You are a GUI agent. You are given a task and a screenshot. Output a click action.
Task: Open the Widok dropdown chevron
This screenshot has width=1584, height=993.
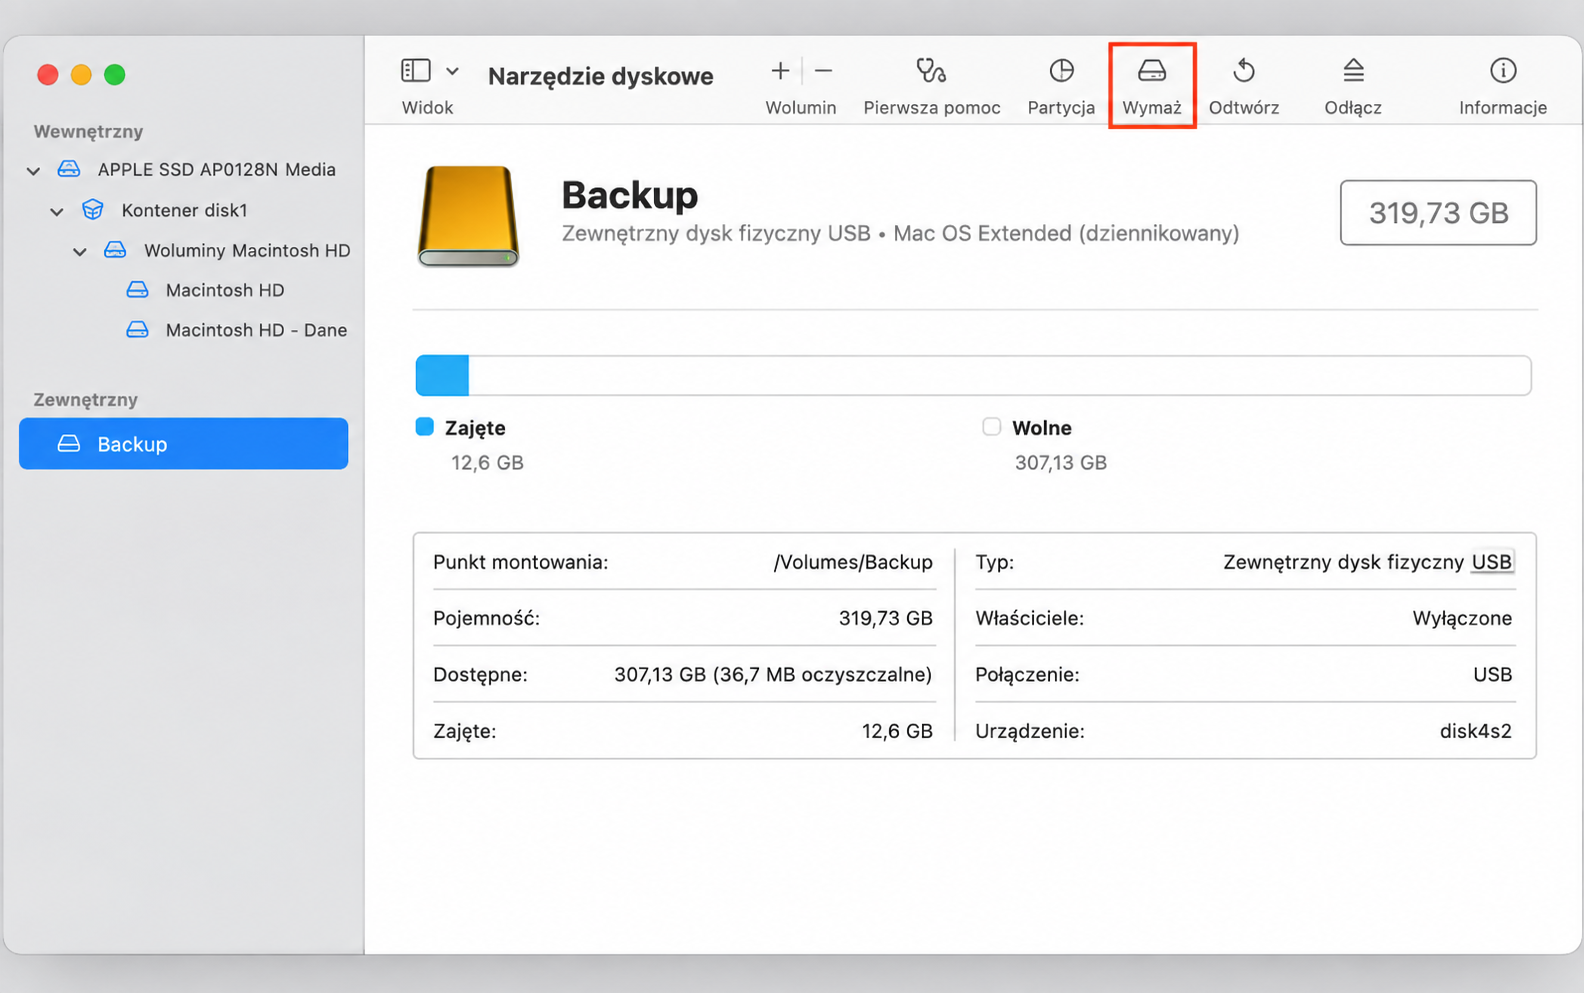tap(452, 71)
